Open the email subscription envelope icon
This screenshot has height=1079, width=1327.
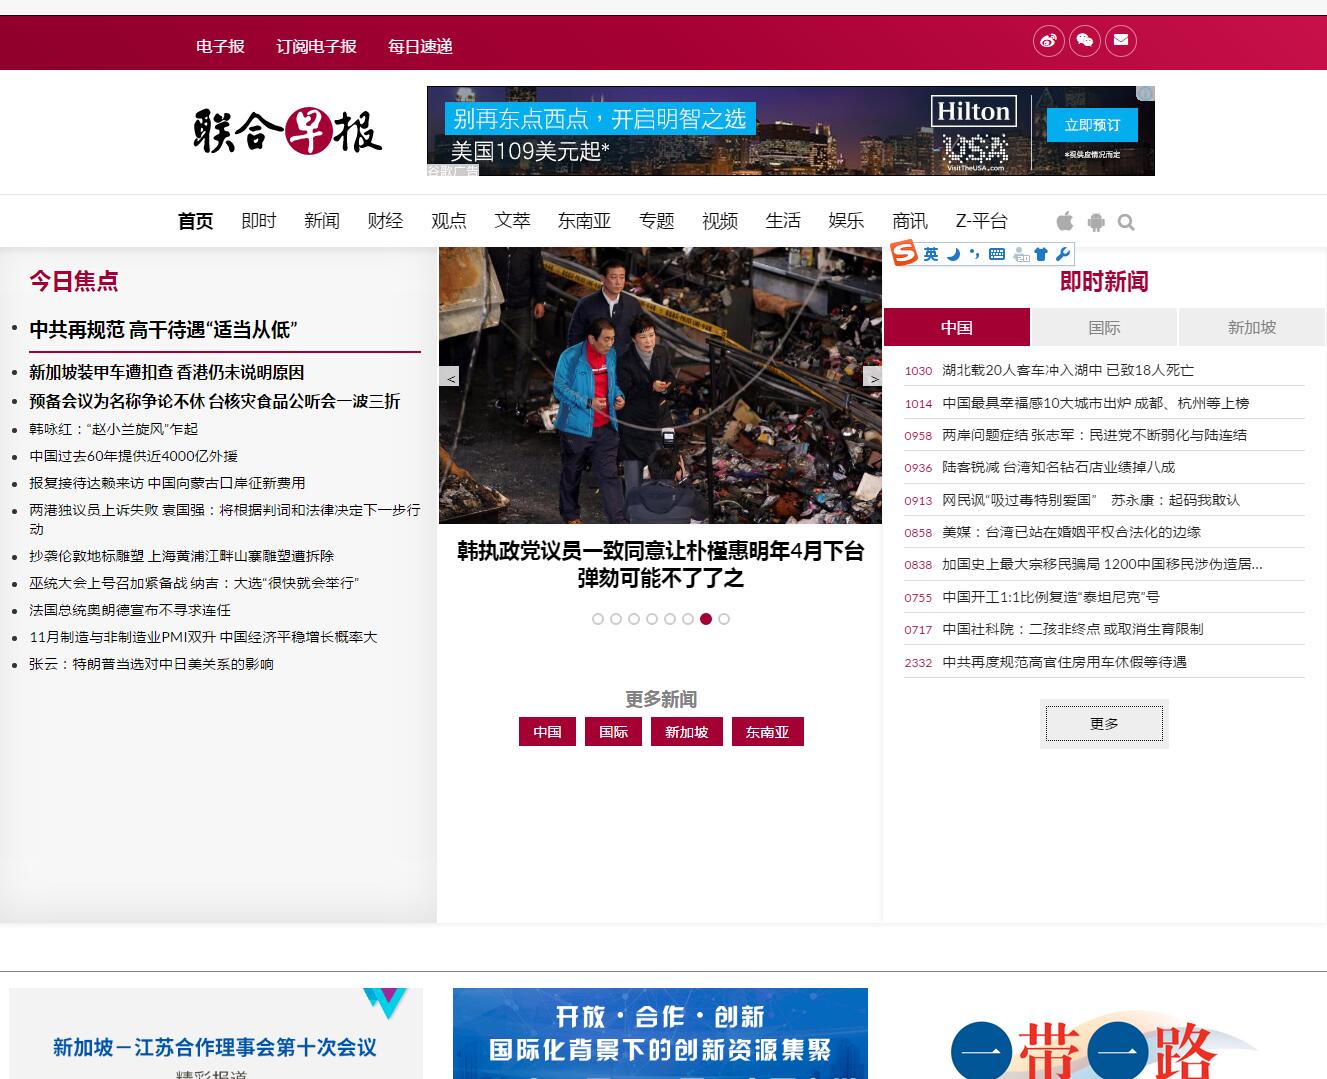pos(1122,42)
